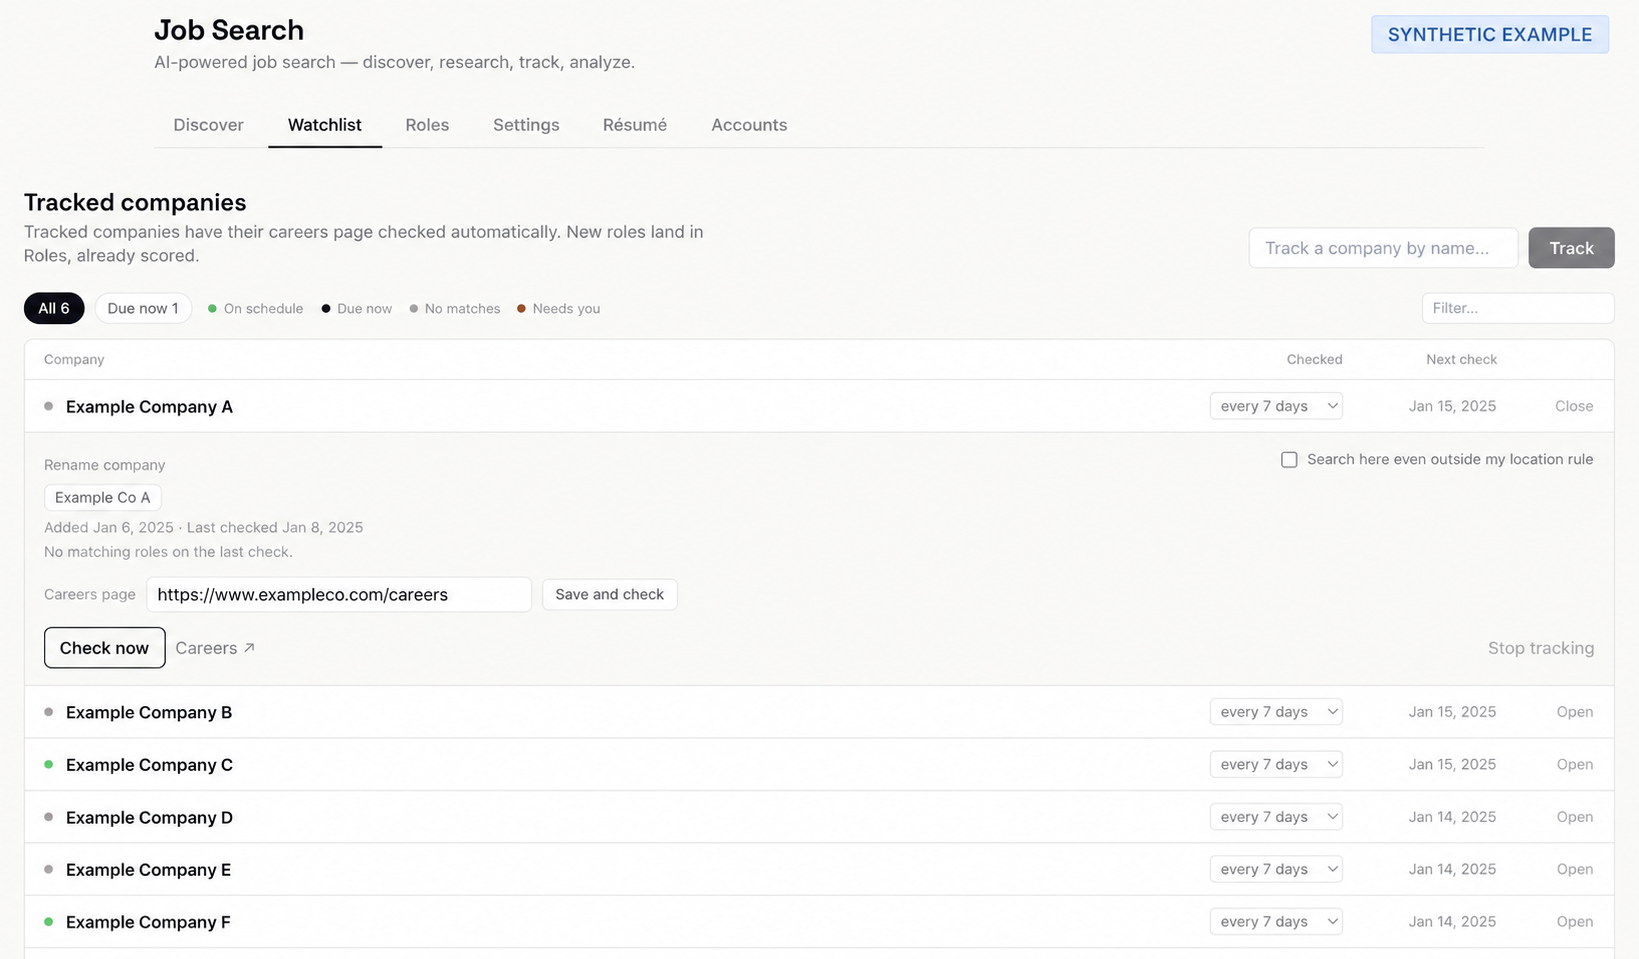Screen dimensions: 1639x959
Task: Open the Discover tab
Action: click(208, 125)
